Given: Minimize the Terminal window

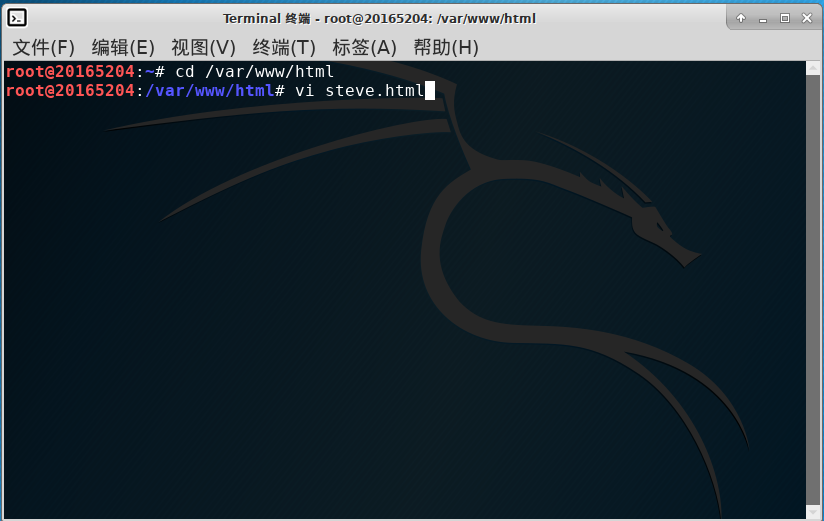Looking at the screenshot, I should pos(763,19).
